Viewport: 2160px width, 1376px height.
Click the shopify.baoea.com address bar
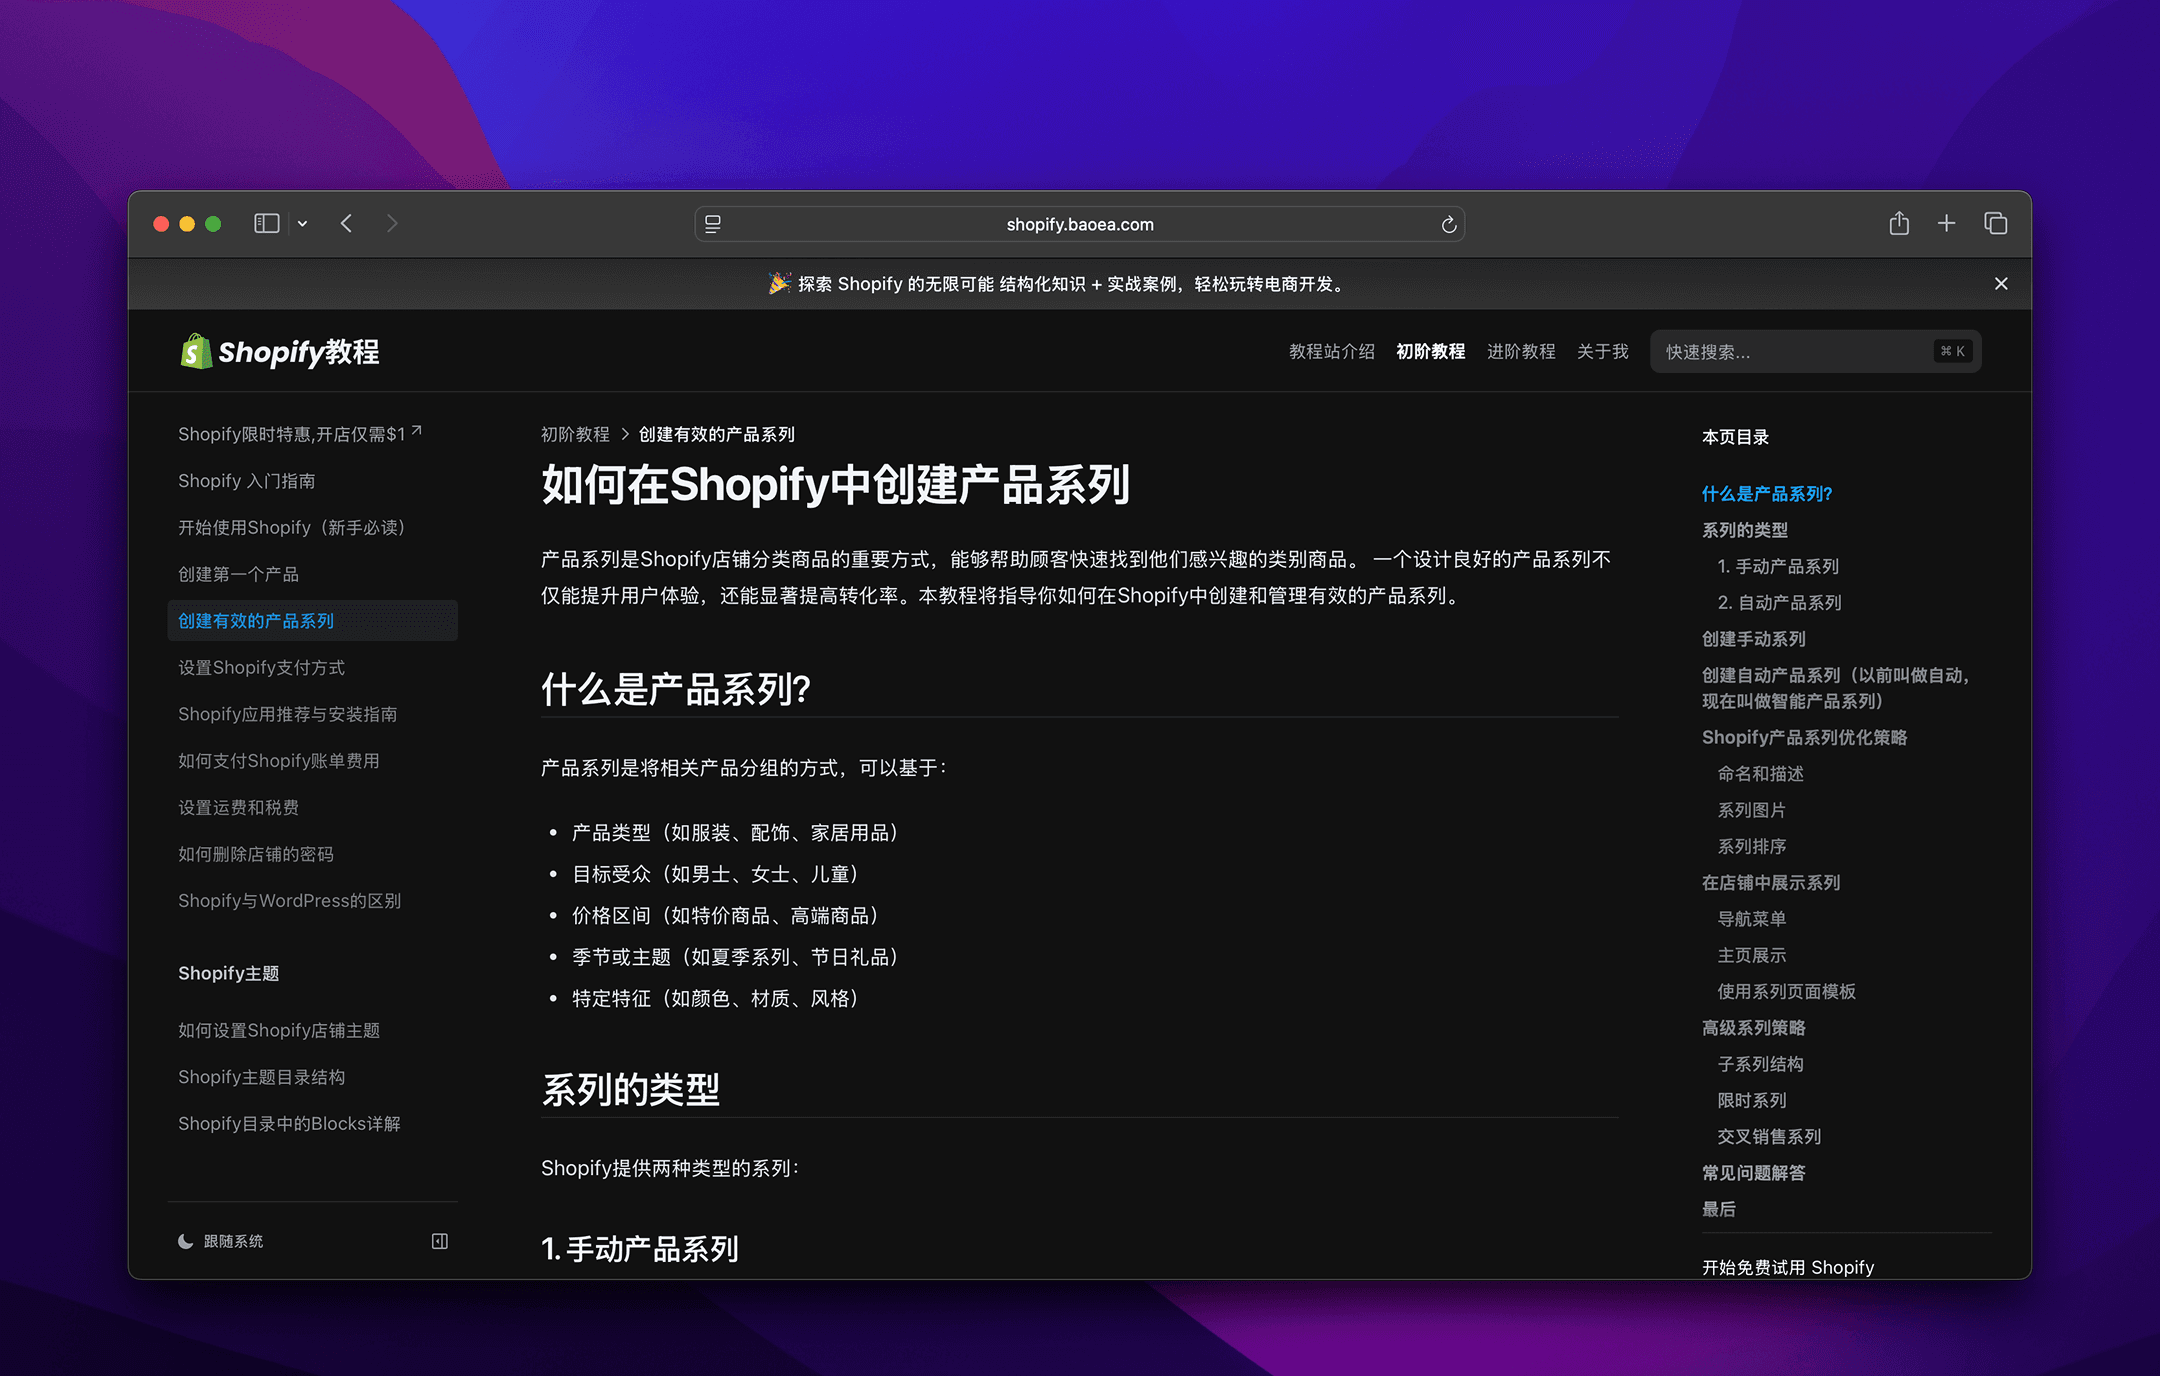tap(1080, 224)
